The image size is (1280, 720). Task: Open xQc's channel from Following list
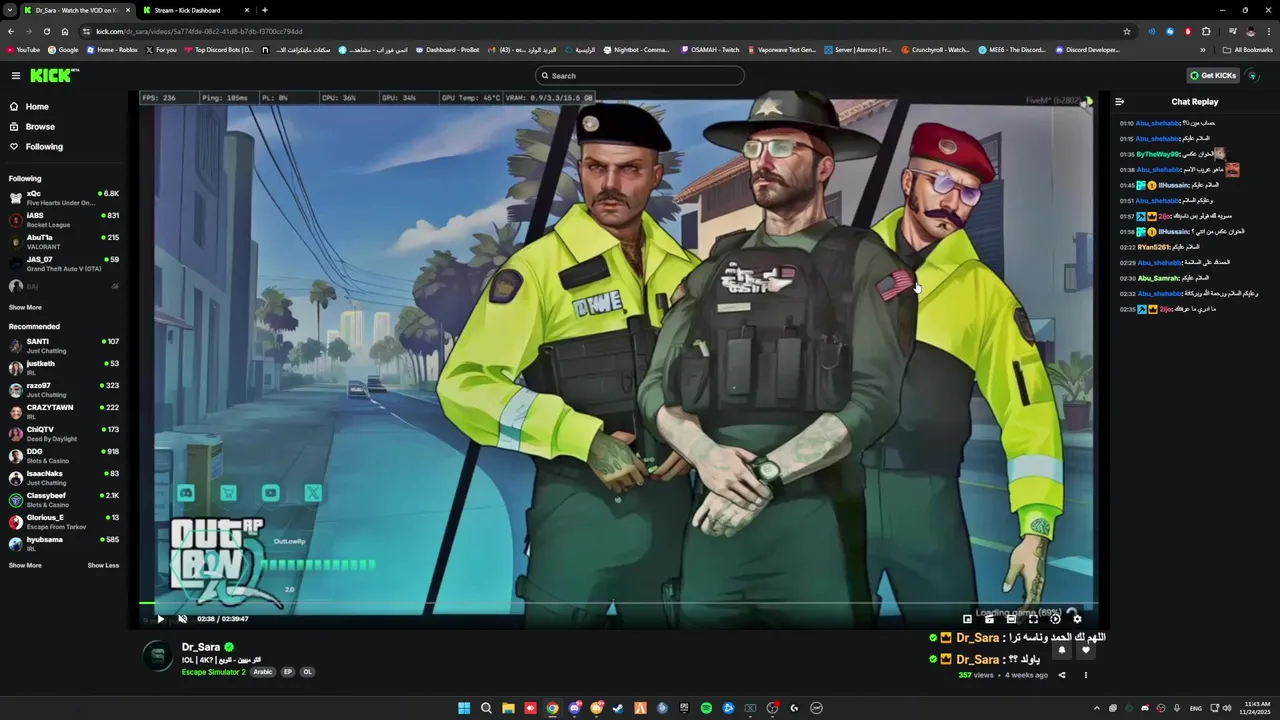[x=64, y=198]
